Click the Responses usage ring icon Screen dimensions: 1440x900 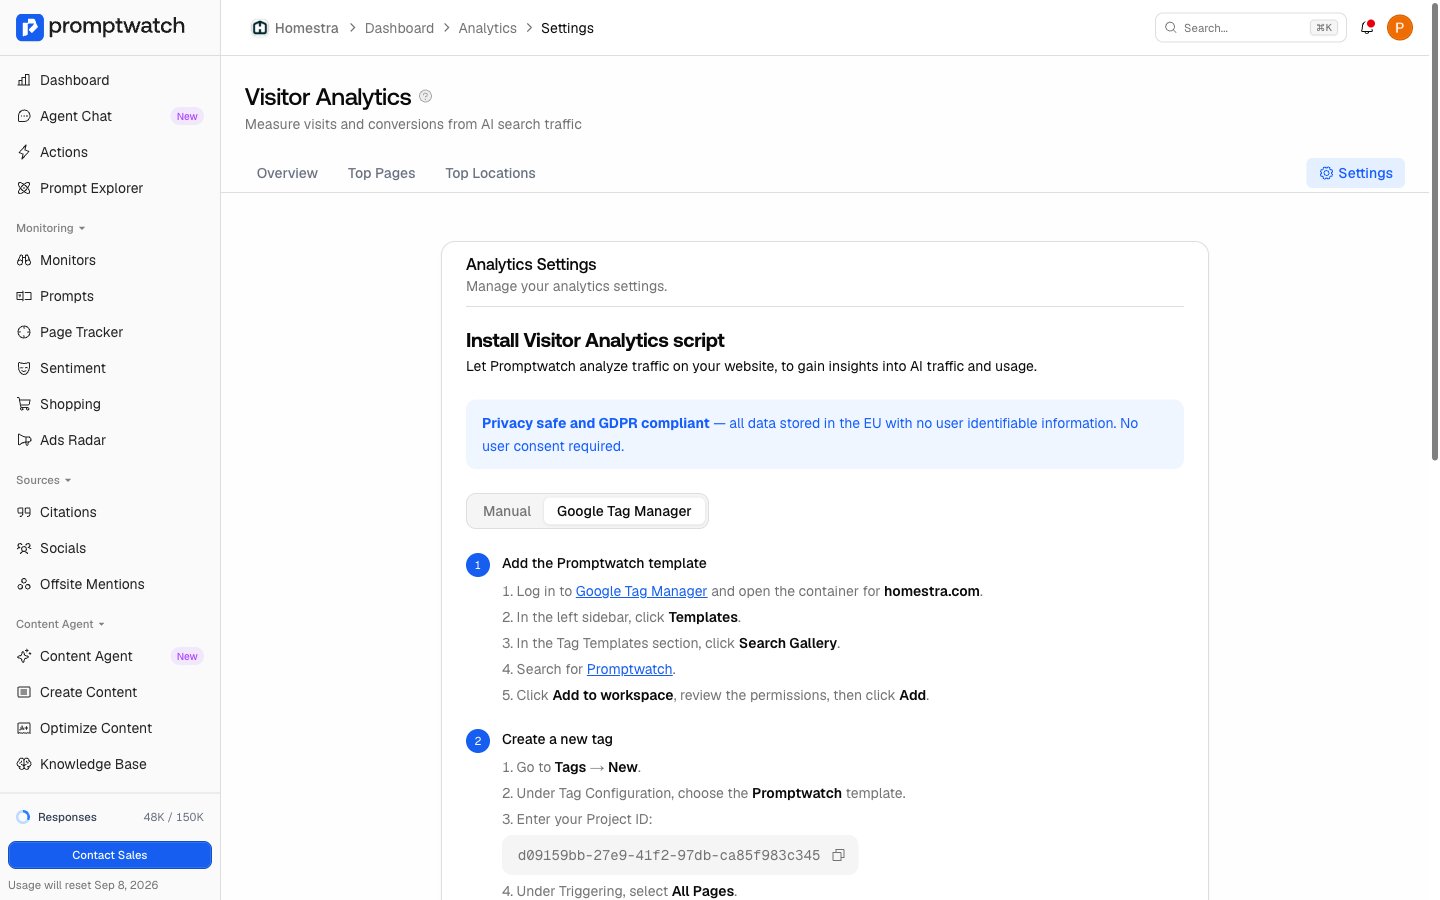pos(23,817)
